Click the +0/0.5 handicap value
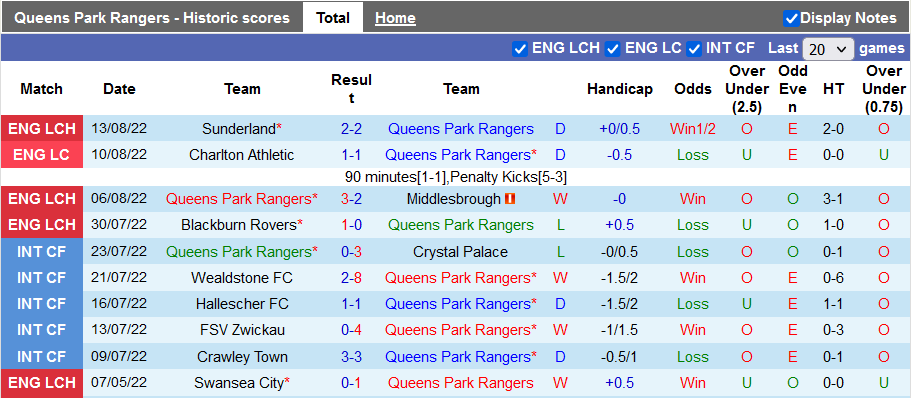This screenshot has width=911, height=398. [619, 129]
